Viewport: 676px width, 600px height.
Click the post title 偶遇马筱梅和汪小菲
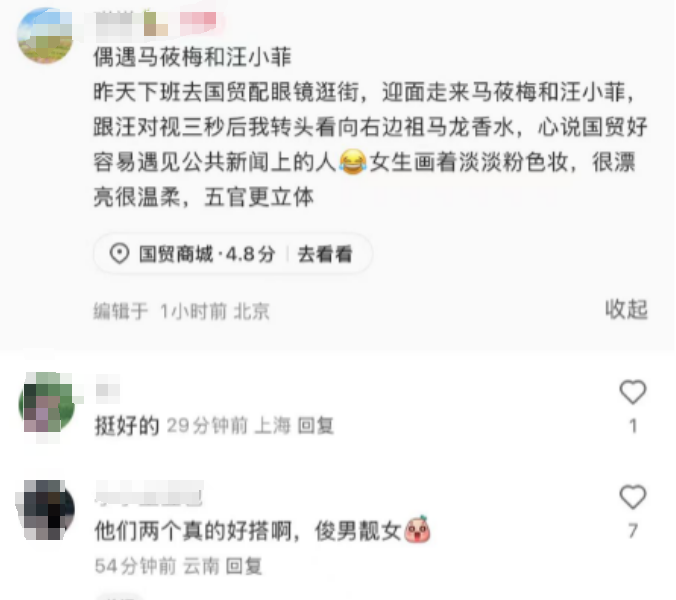[193, 57]
